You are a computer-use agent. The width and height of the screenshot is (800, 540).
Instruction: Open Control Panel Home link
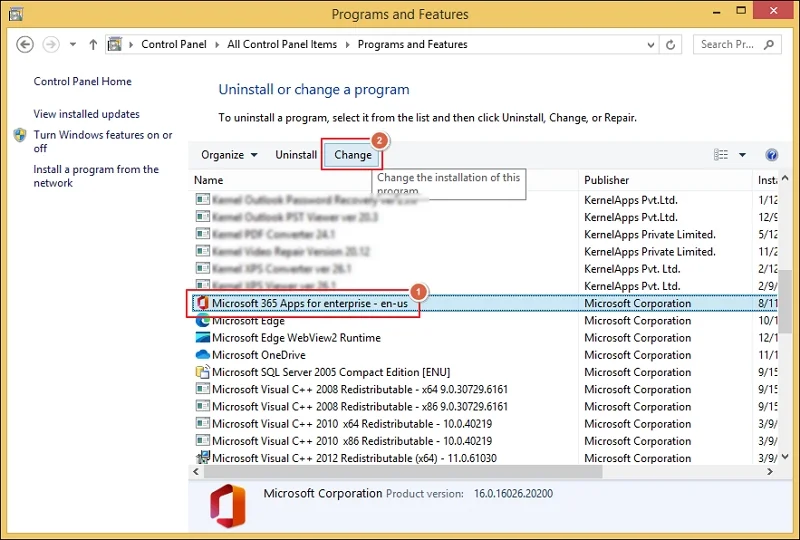click(82, 82)
